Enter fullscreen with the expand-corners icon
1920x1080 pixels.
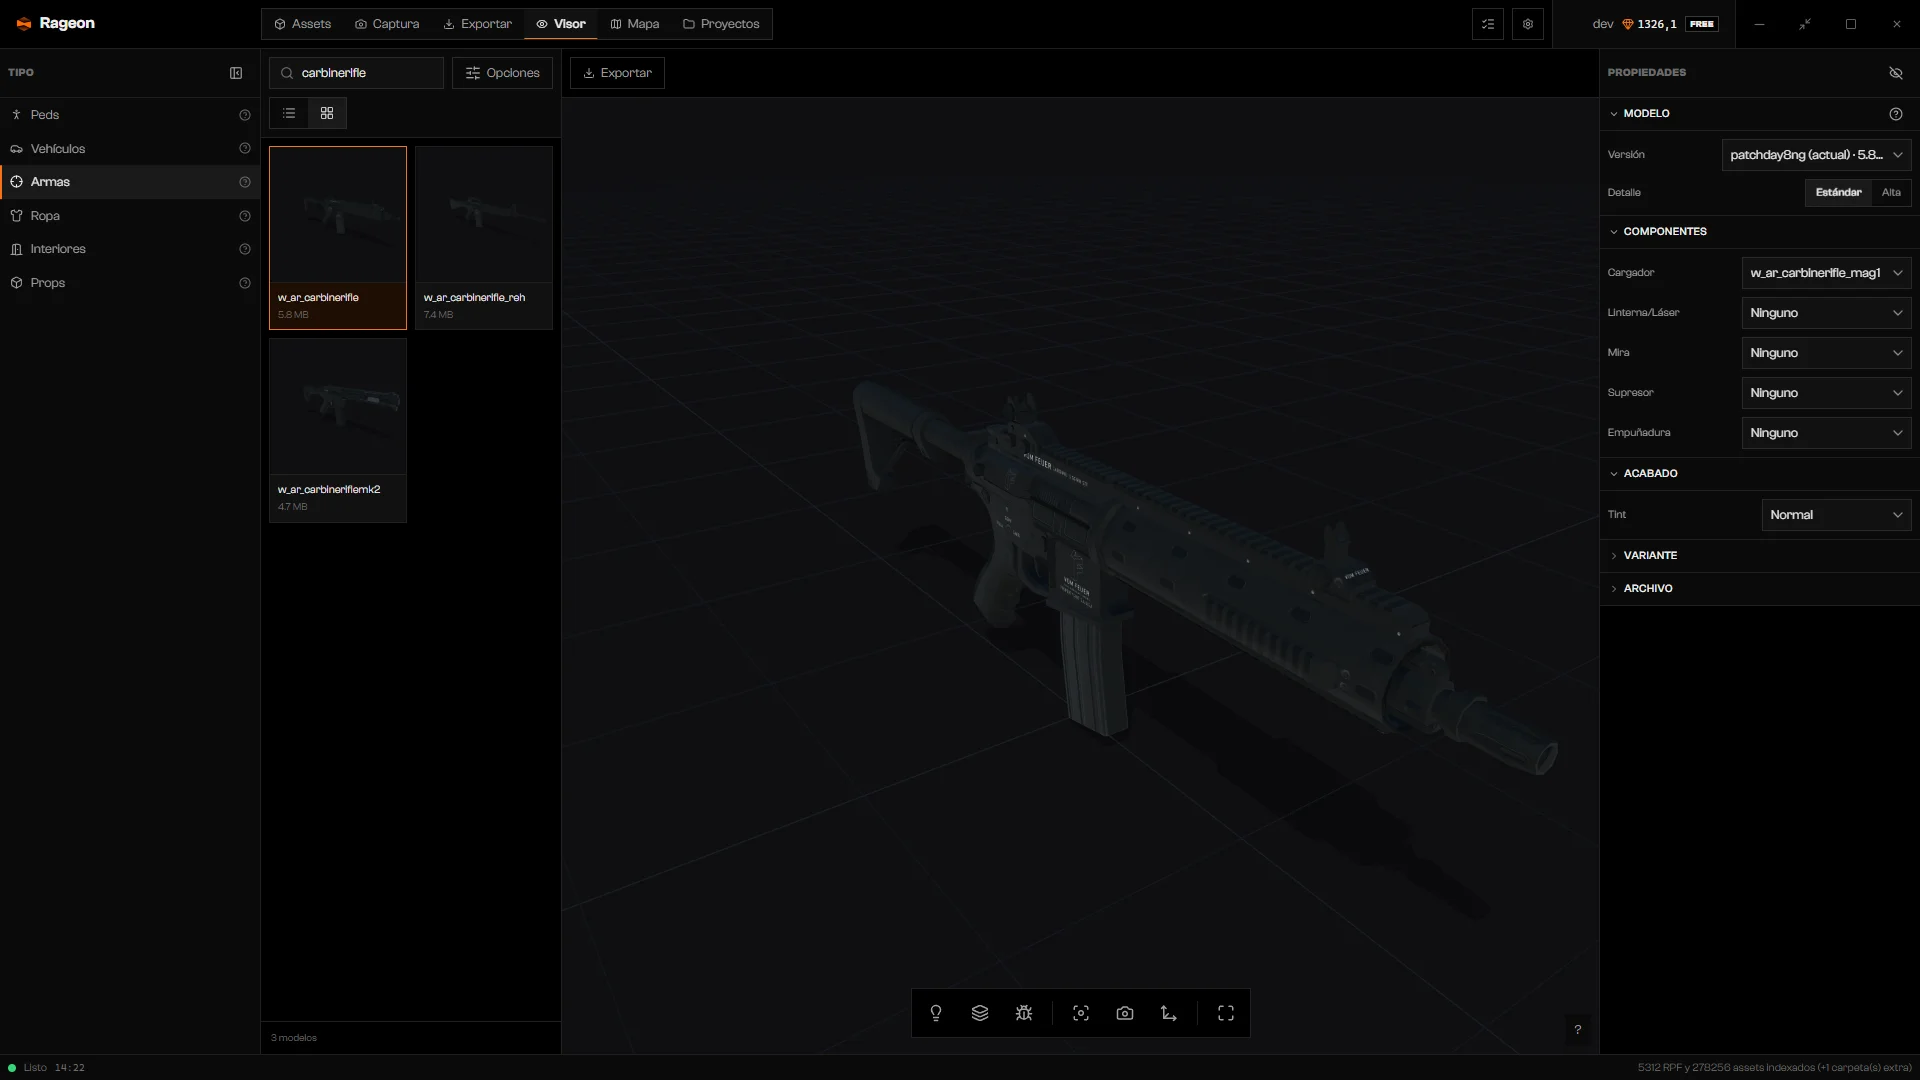[1226, 1013]
